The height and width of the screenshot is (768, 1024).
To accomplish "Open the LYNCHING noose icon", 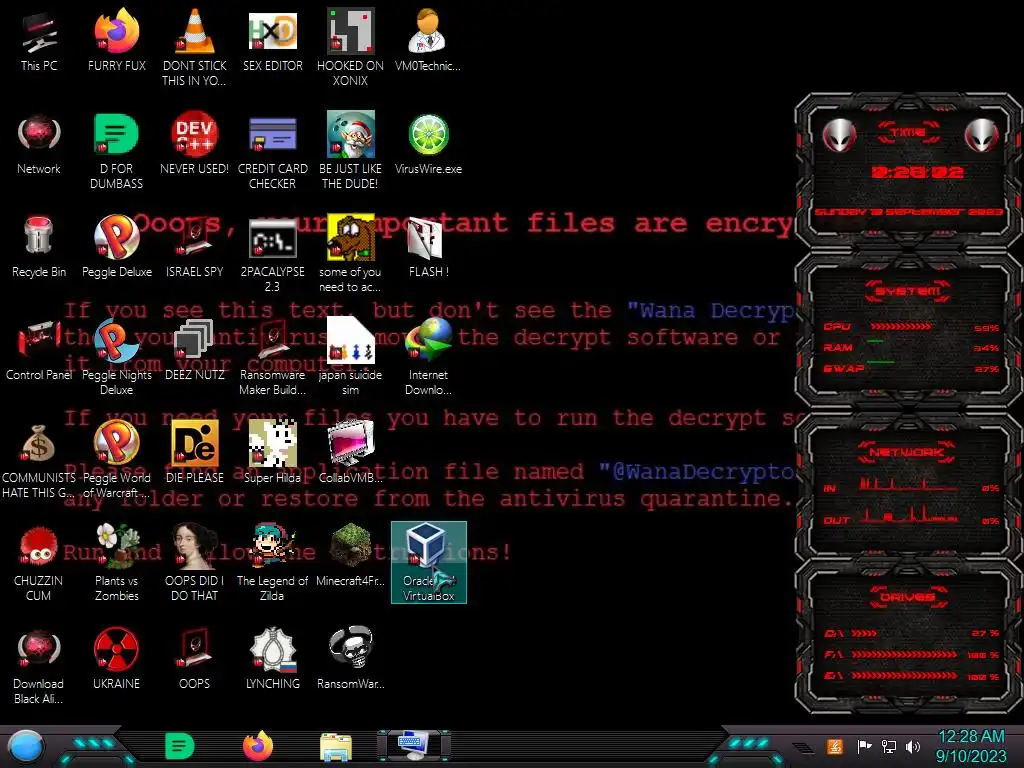I will pos(272,660).
